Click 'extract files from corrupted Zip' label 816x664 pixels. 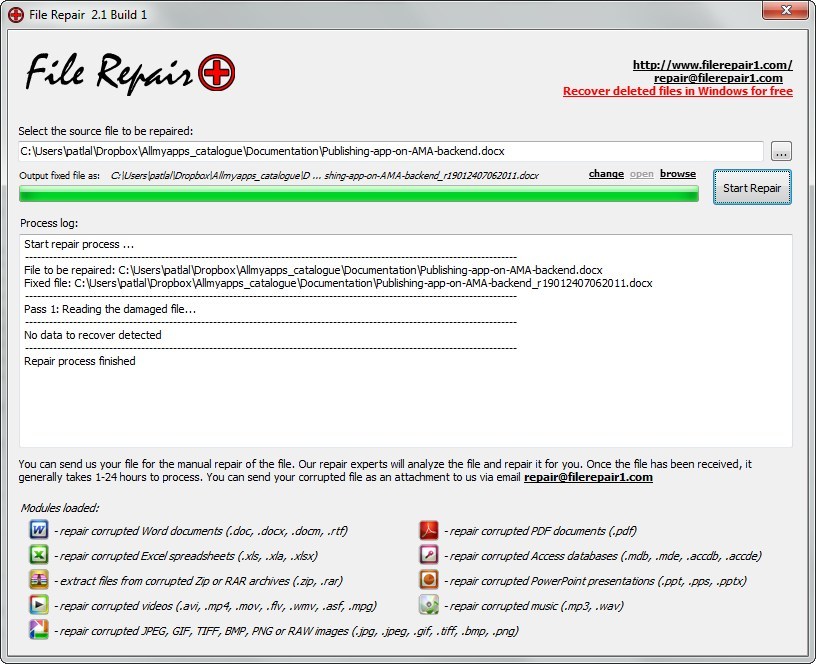point(198,581)
